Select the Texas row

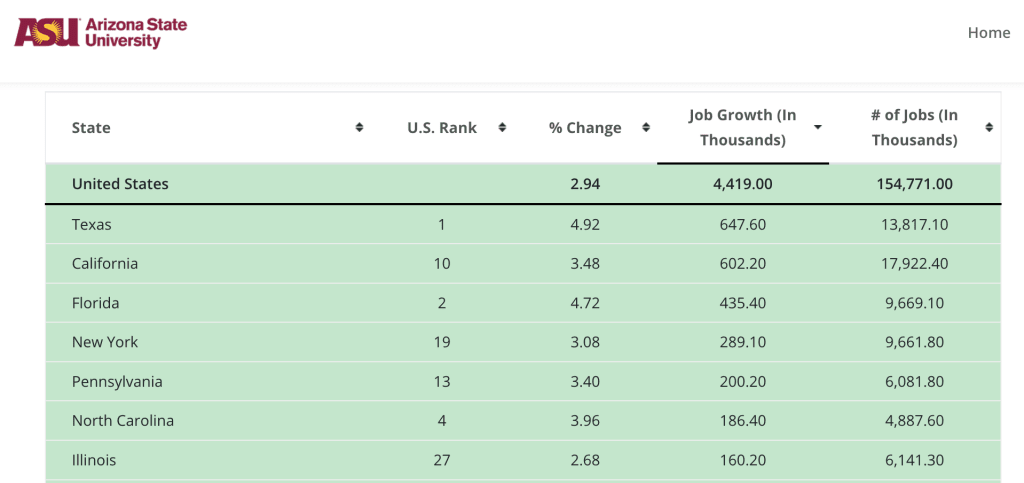[x=523, y=225]
